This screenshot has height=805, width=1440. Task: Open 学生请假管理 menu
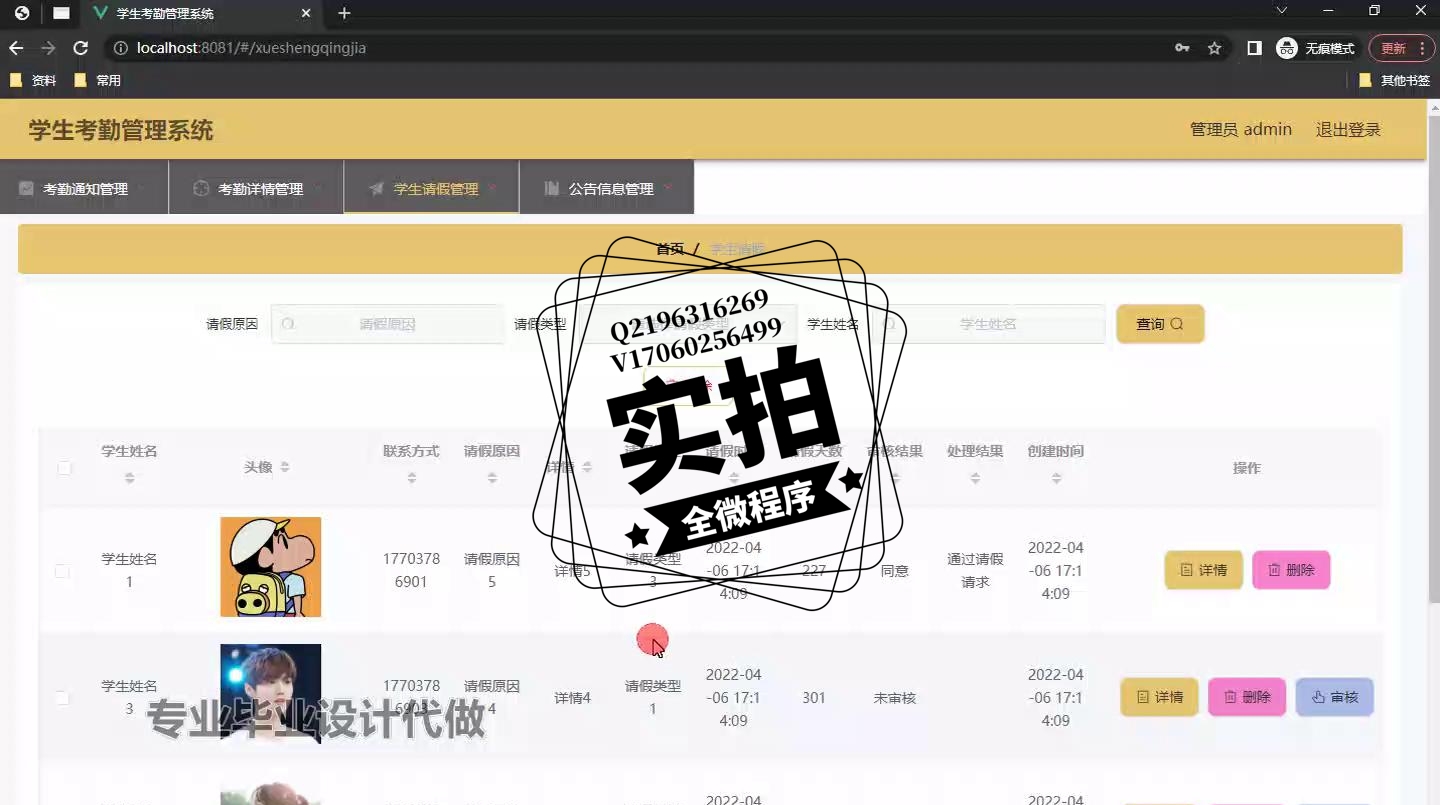(431, 188)
